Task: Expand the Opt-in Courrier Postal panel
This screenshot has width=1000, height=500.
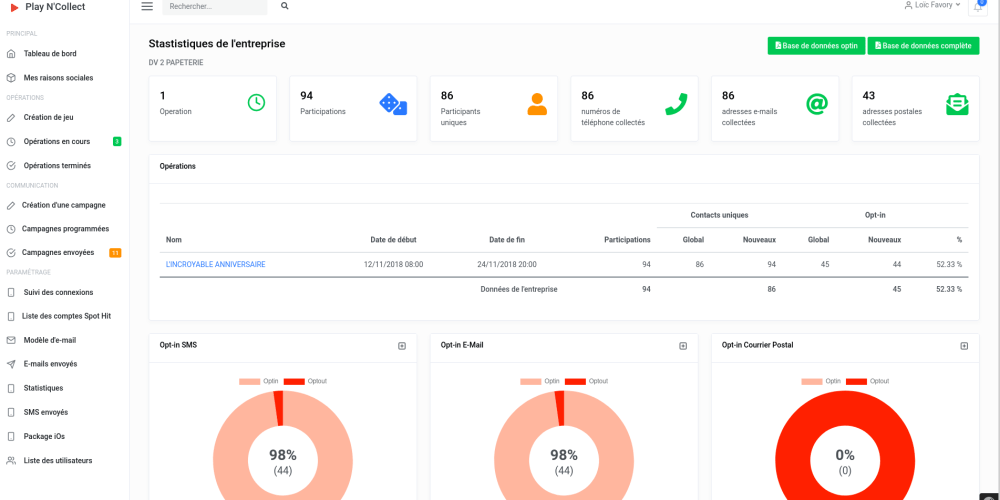Action: click(x=964, y=346)
